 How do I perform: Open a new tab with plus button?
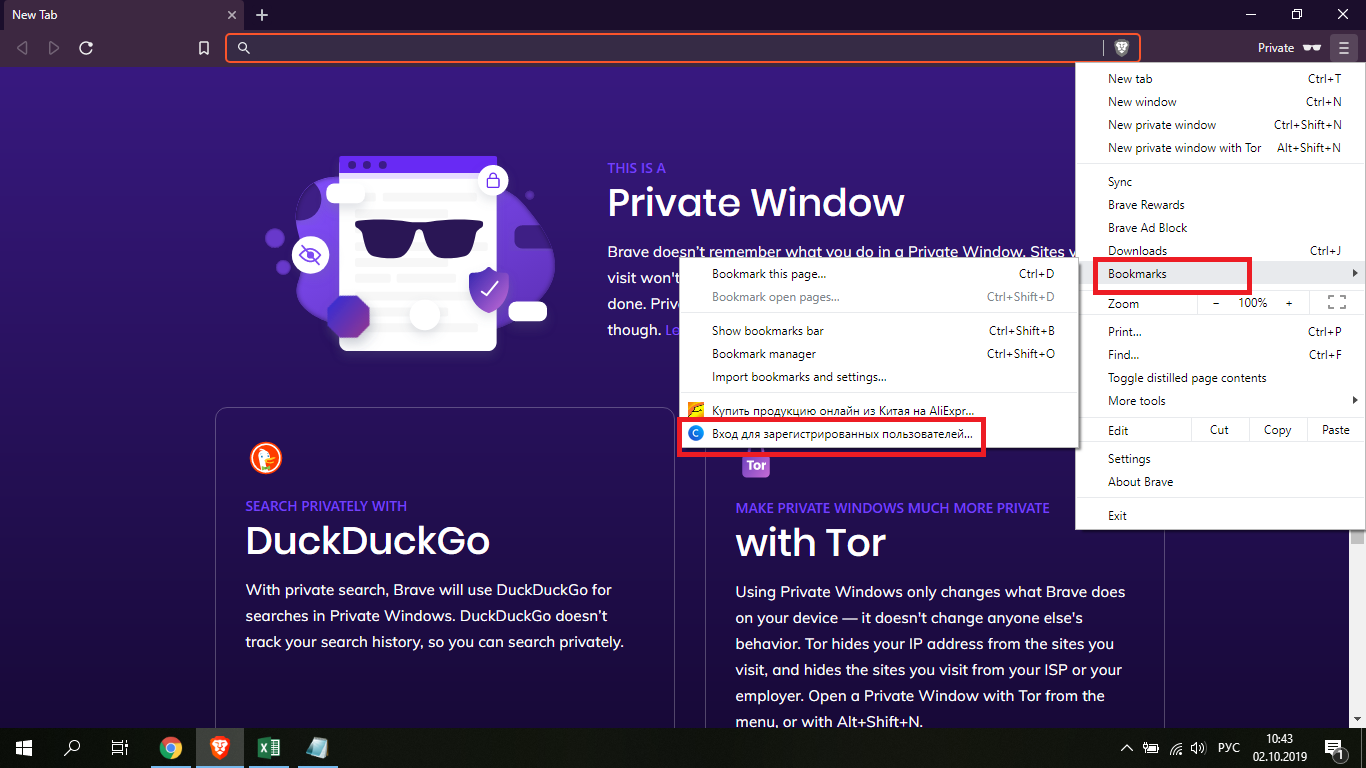pyautogui.click(x=262, y=15)
